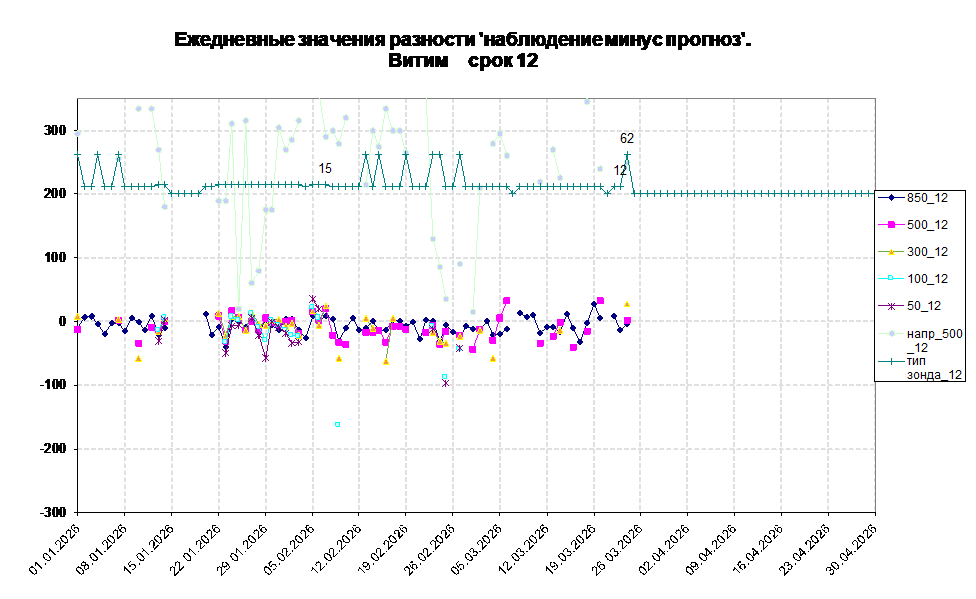Select the -100 y-axis label
The image size is (976, 599).
tap(53, 385)
